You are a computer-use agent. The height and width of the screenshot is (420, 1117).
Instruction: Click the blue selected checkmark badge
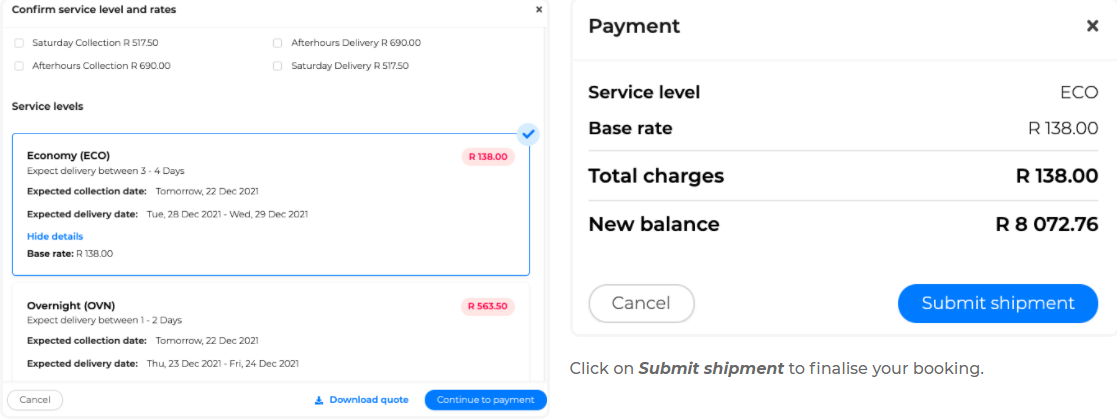(x=528, y=134)
